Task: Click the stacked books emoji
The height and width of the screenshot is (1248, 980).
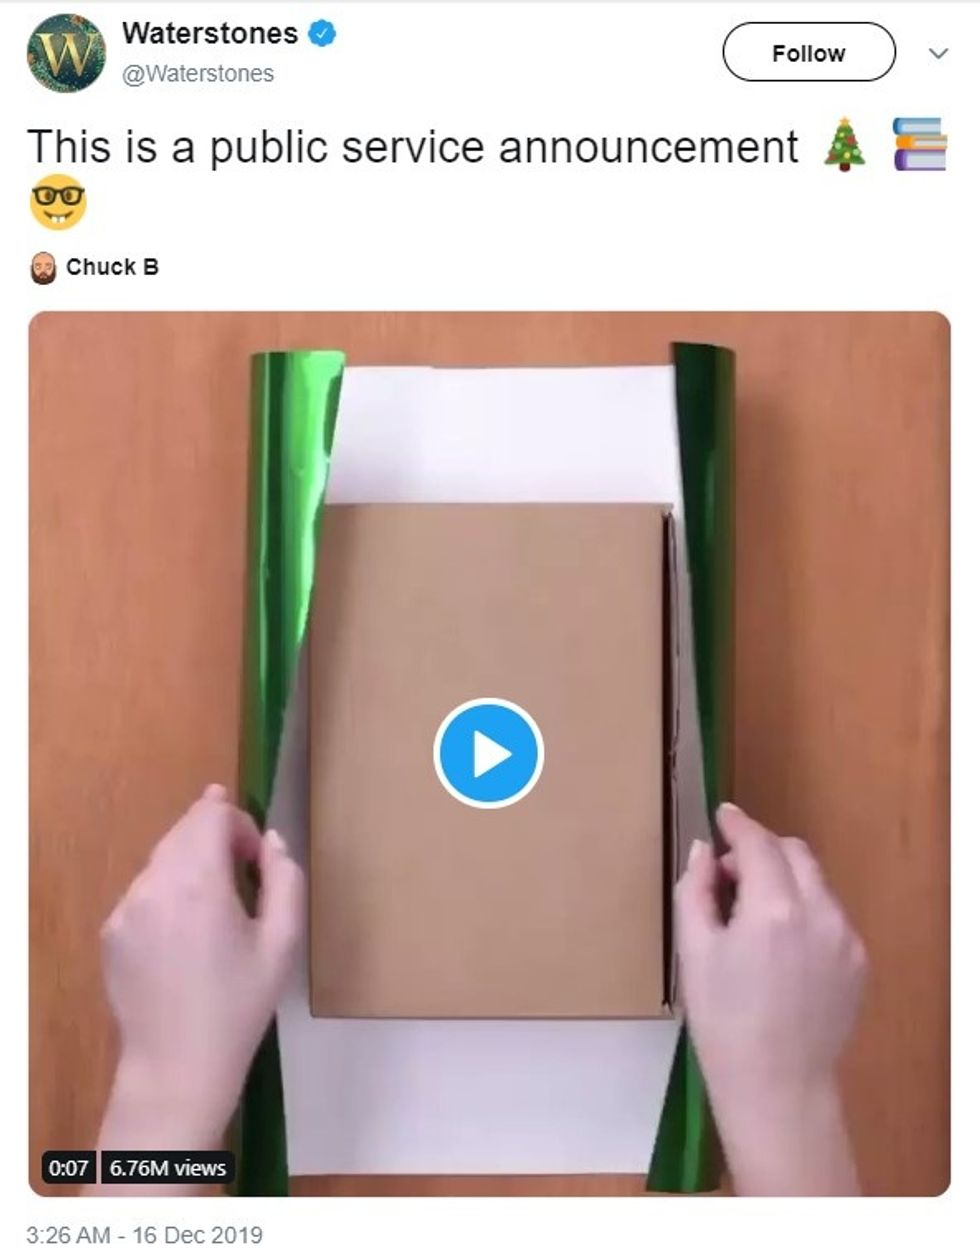Action: (x=920, y=144)
